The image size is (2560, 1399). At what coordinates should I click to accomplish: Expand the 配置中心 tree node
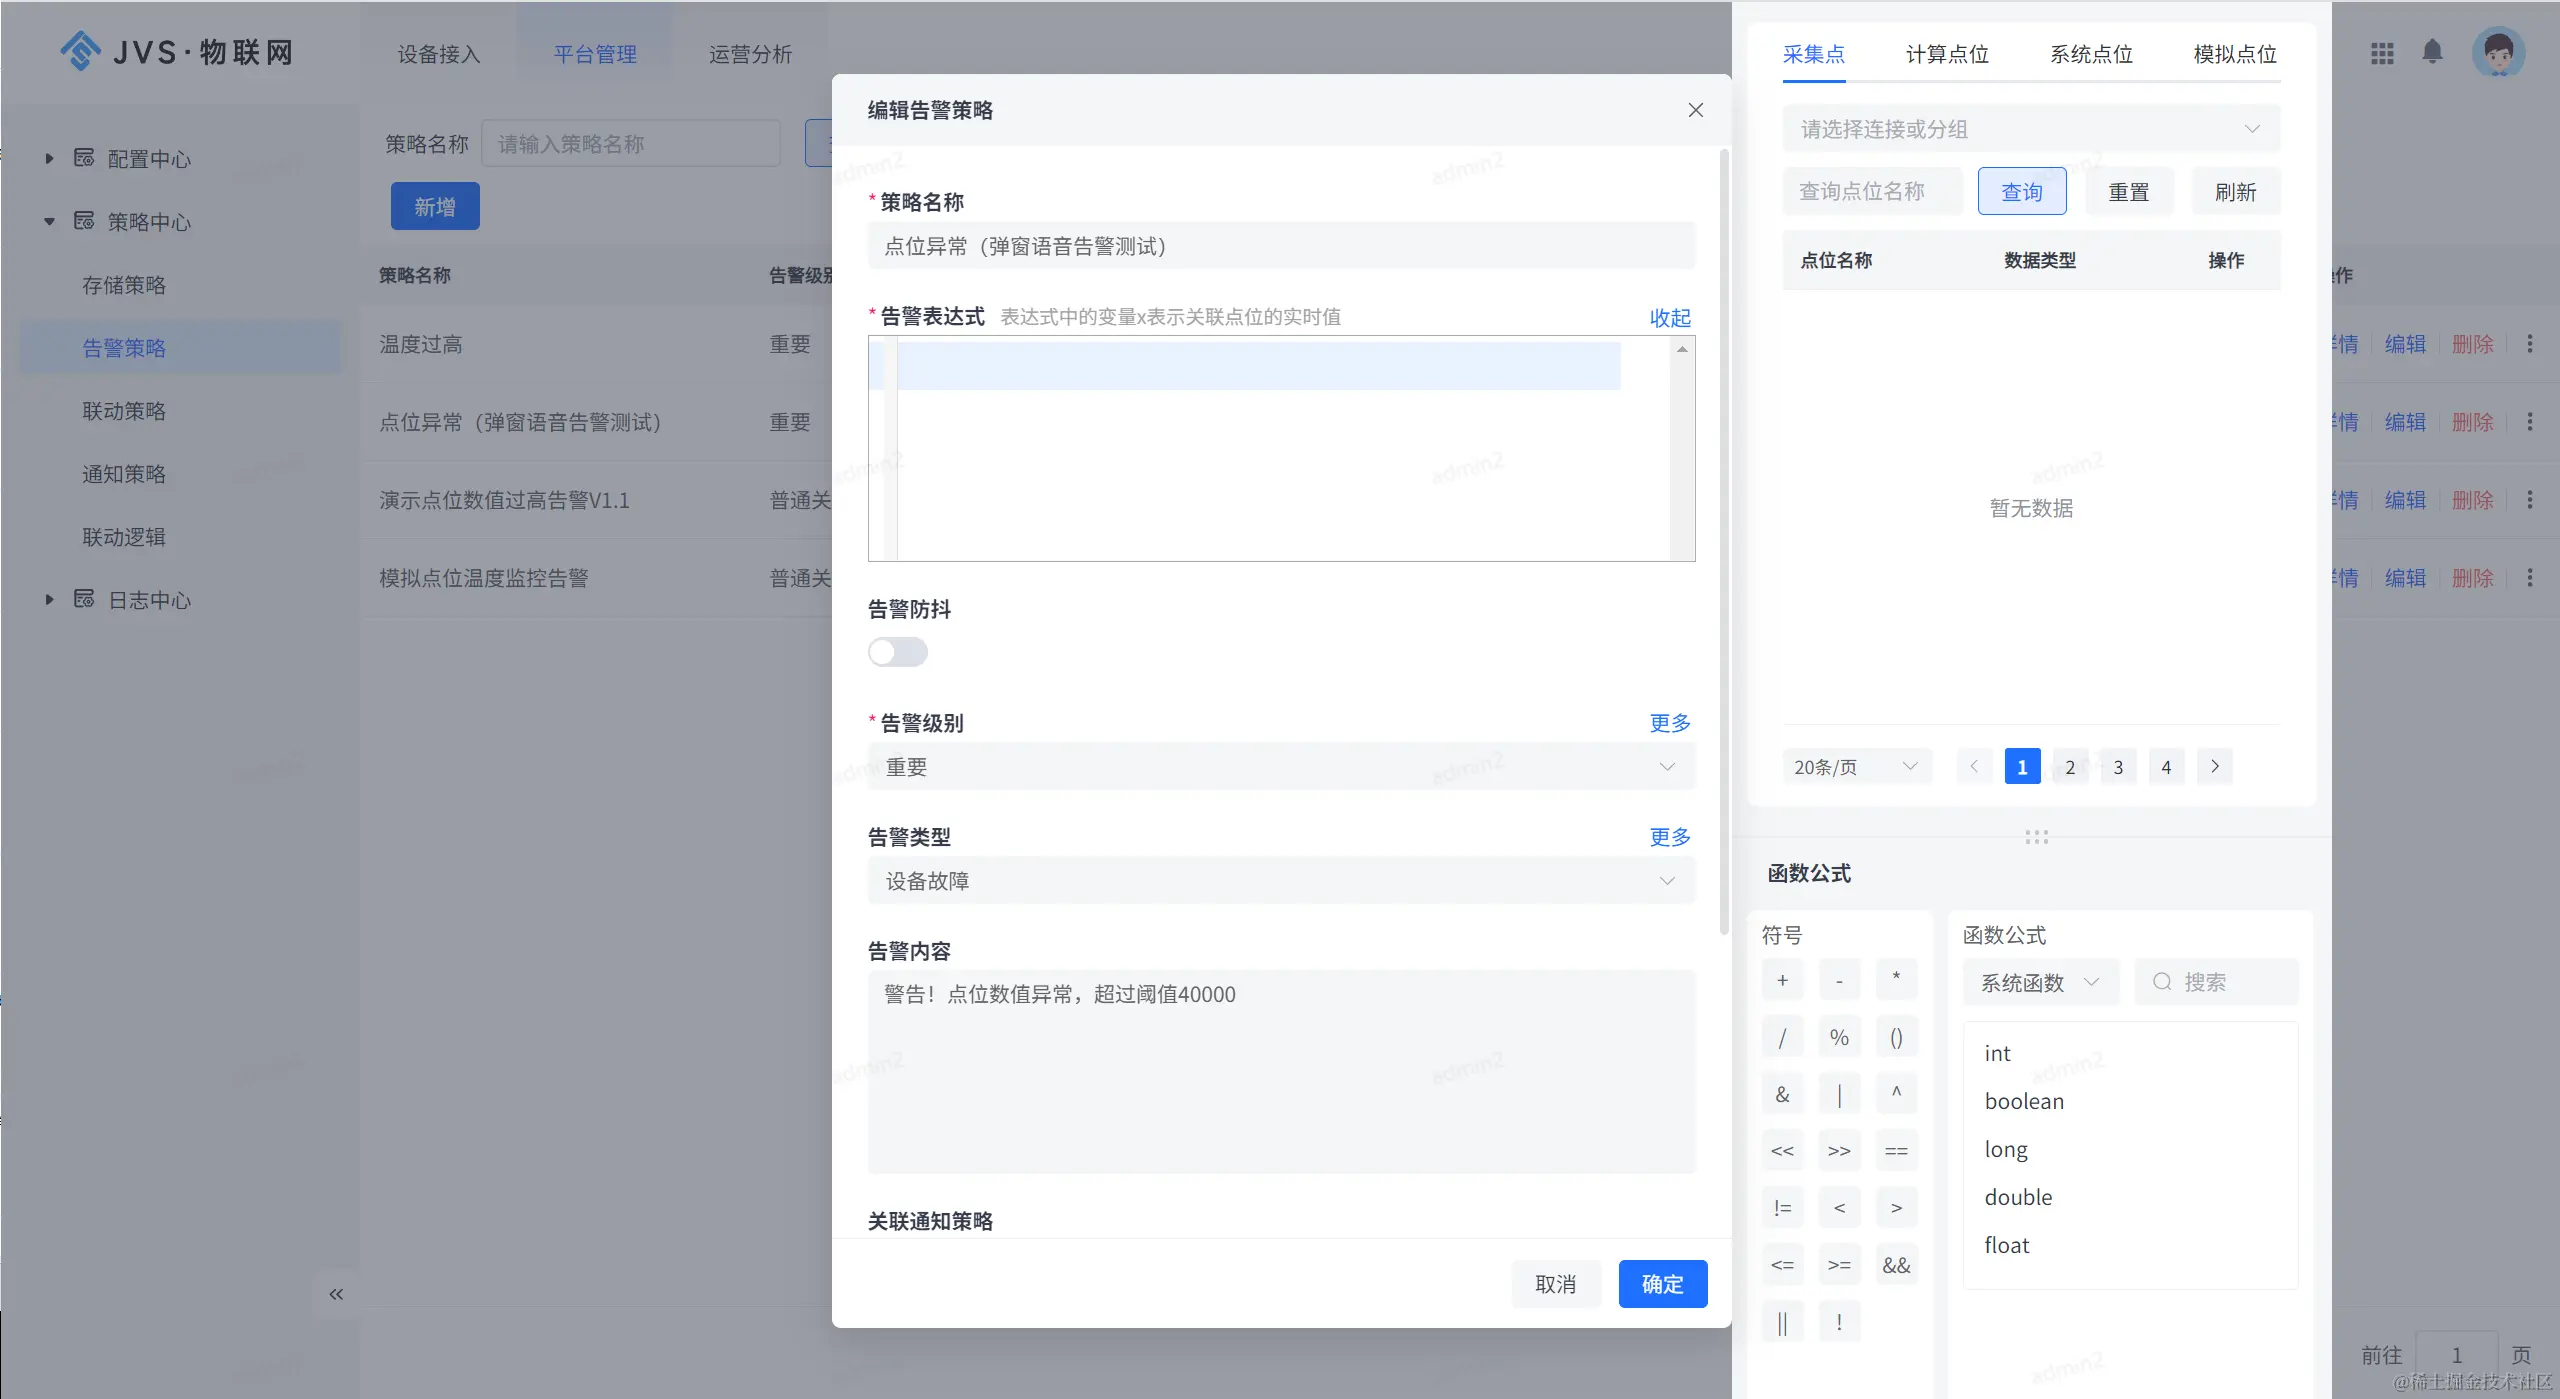pyautogui.click(x=49, y=159)
